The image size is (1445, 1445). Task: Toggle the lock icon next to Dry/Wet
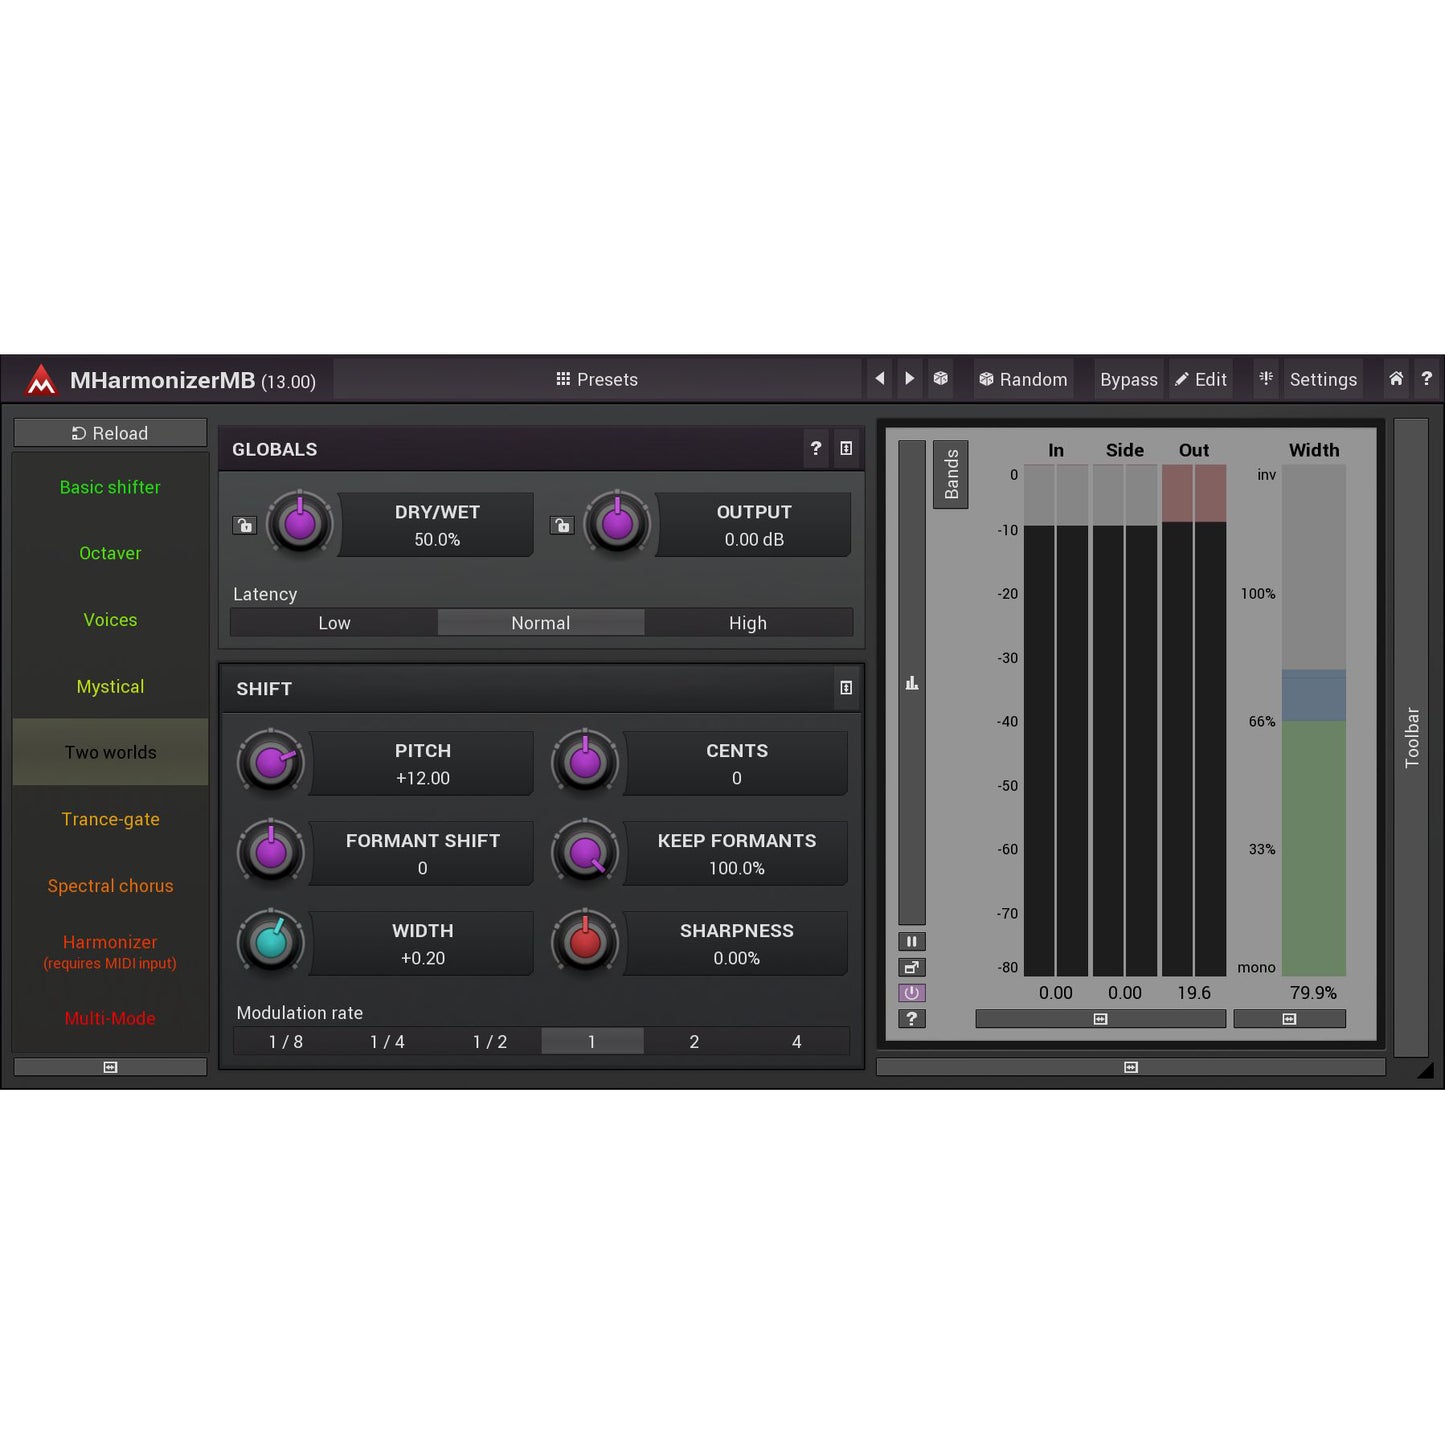244,524
